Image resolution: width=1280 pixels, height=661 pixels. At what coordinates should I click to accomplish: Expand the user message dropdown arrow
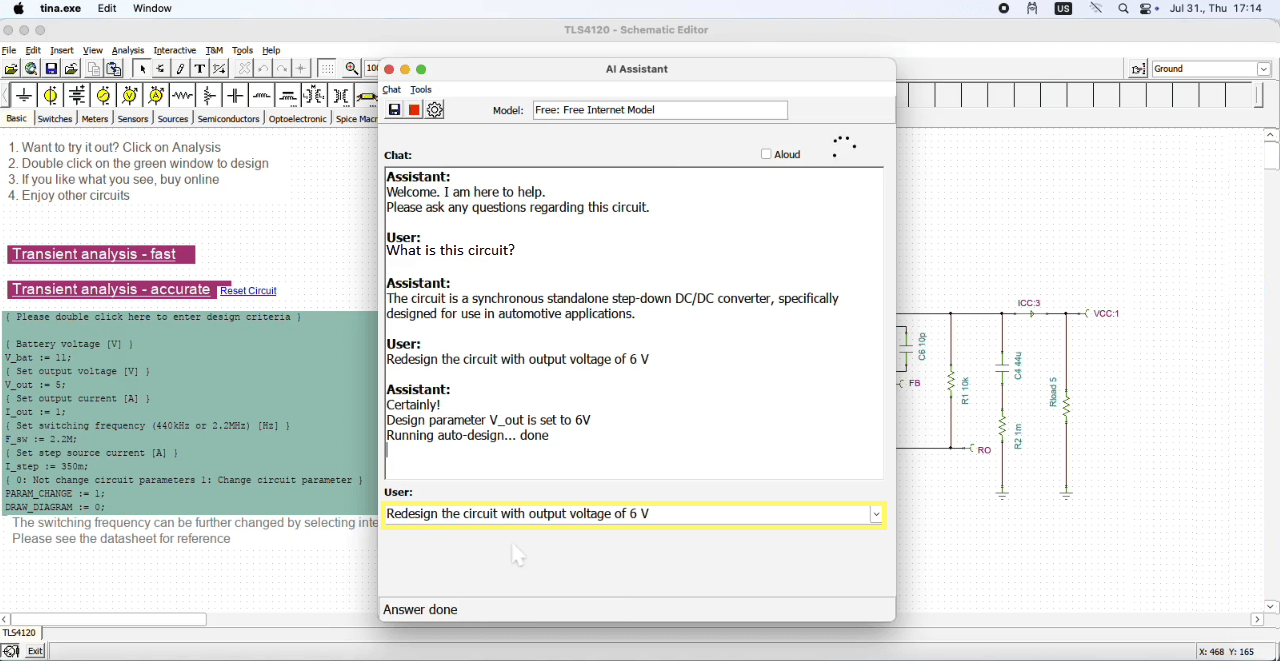tap(877, 514)
